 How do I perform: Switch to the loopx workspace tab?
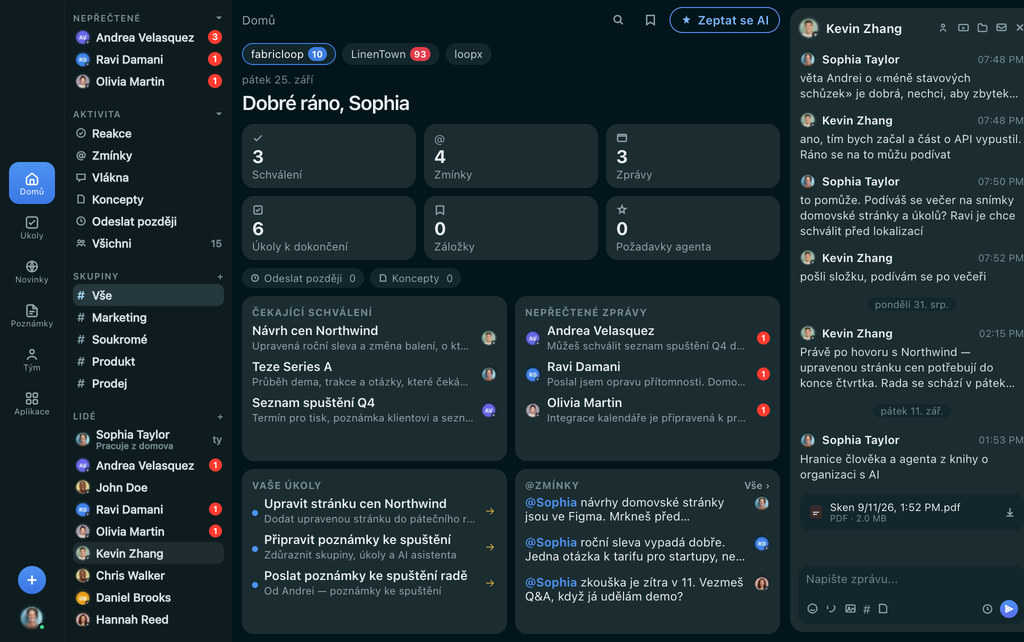pyautogui.click(x=468, y=54)
